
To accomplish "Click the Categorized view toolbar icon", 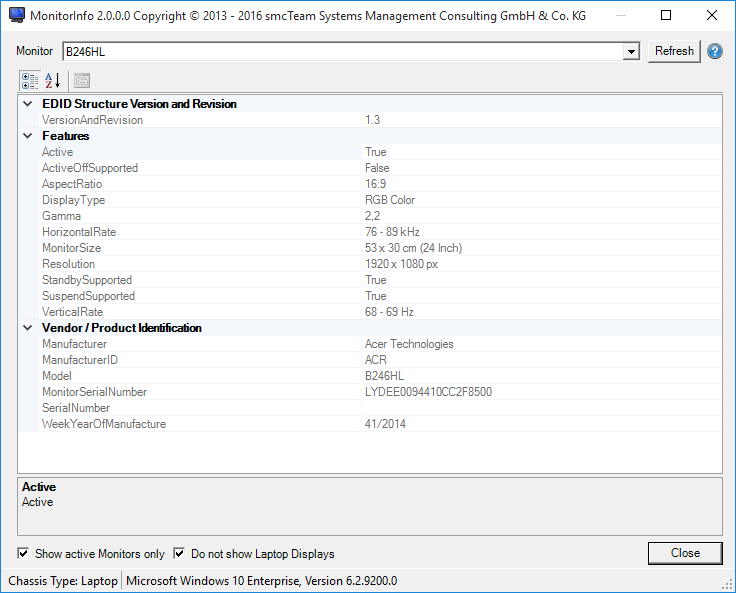I will coord(30,81).
